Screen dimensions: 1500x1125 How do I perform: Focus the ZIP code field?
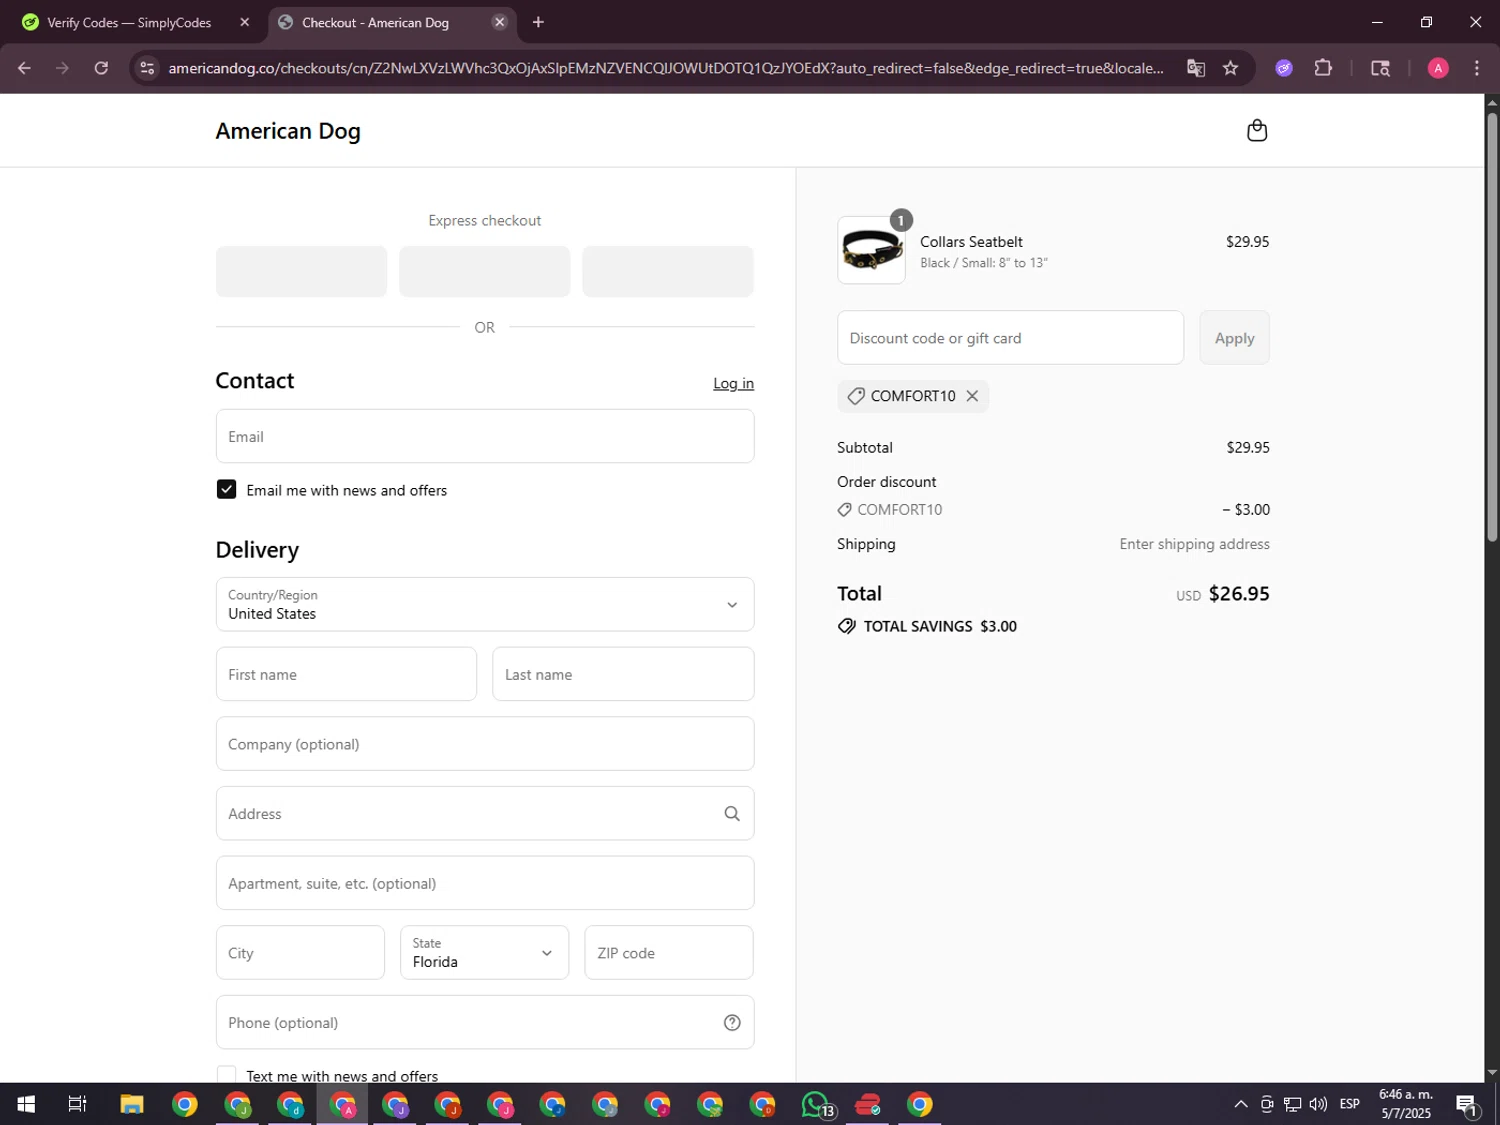point(669,952)
